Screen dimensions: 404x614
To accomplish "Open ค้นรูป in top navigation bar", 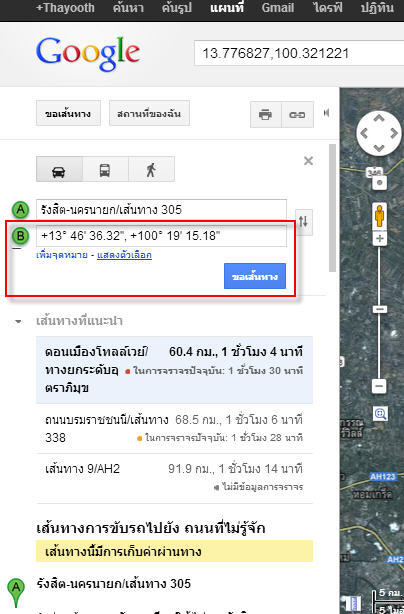I will (x=177, y=8).
